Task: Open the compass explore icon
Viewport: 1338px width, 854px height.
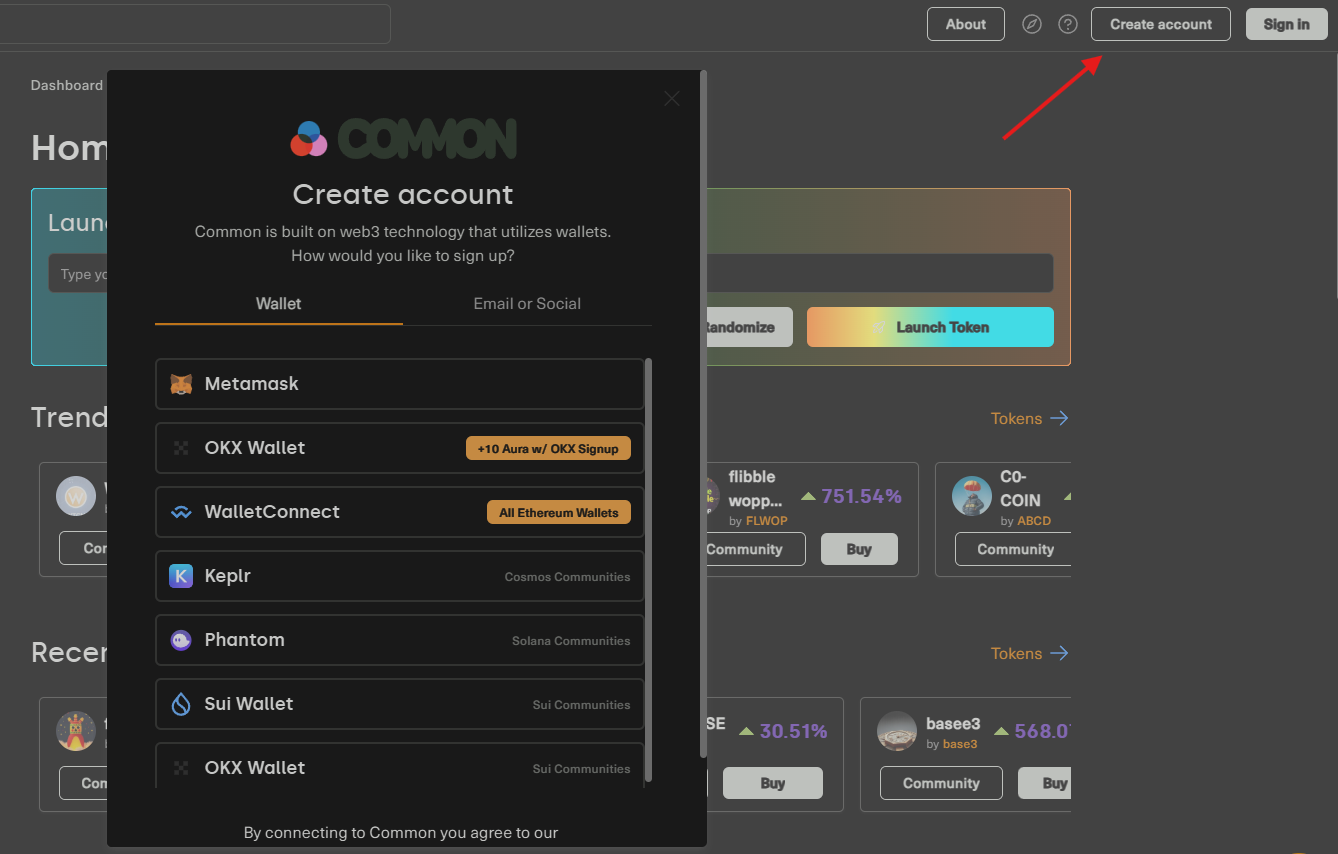Action: point(1032,24)
